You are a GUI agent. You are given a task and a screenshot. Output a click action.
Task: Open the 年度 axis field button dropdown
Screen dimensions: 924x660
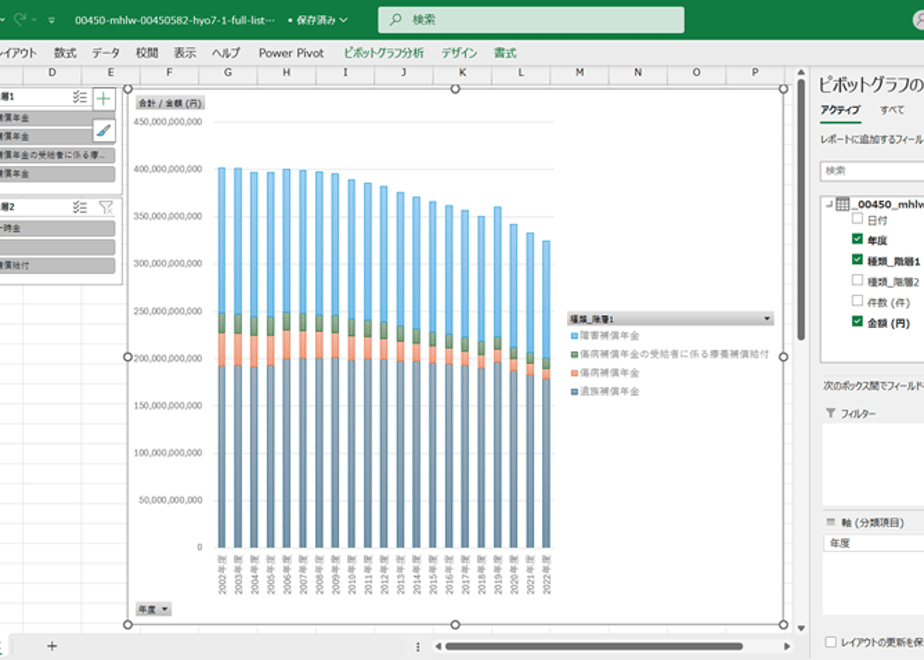164,609
